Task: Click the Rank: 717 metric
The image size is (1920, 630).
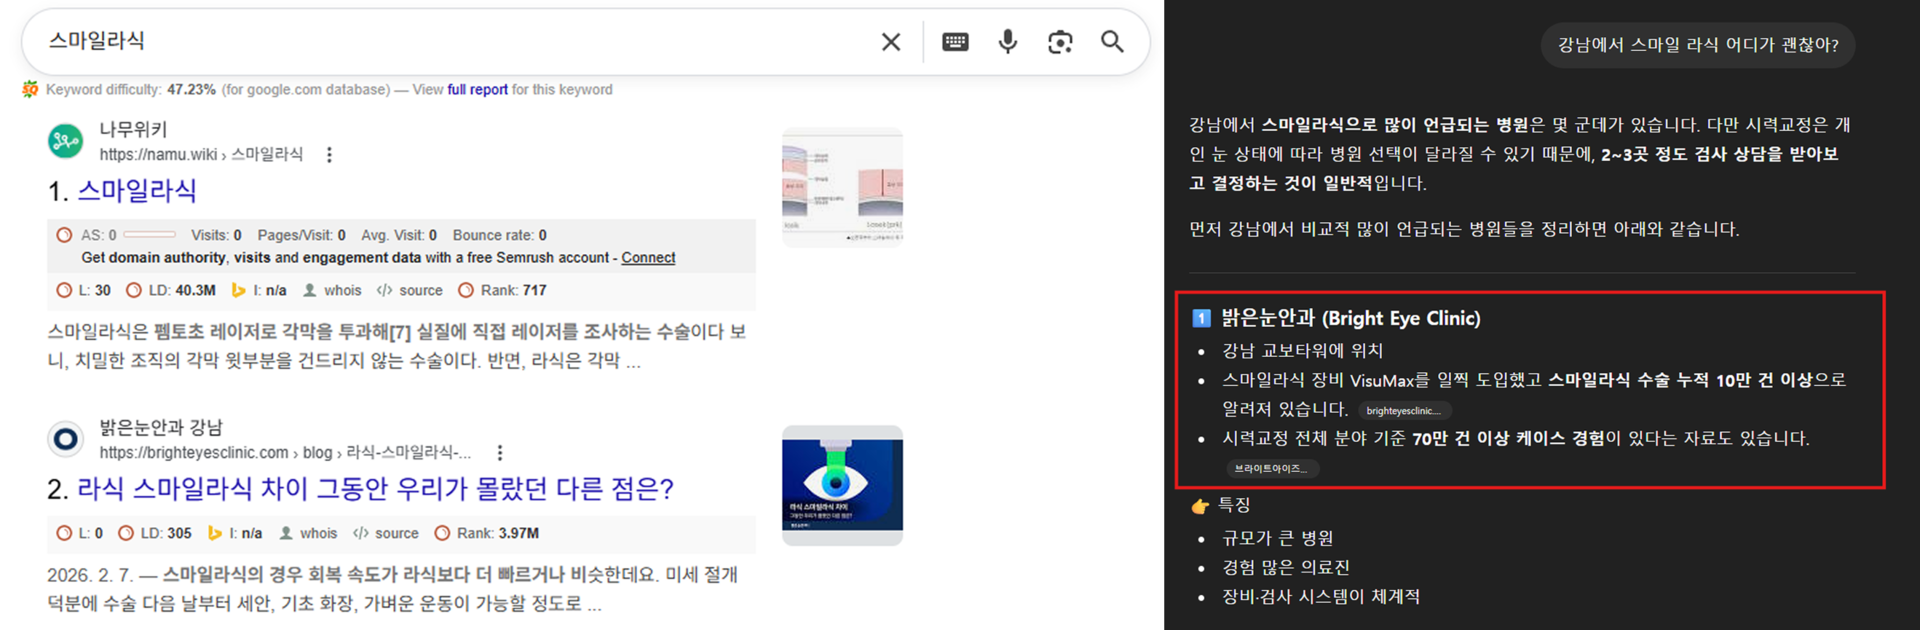Action: coord(502,291)
